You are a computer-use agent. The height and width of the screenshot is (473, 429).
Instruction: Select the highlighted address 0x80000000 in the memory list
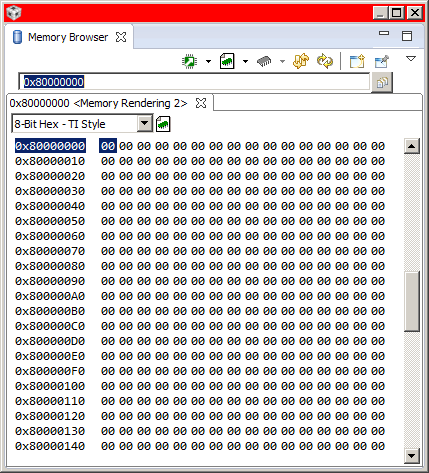(x=50, y=146)
